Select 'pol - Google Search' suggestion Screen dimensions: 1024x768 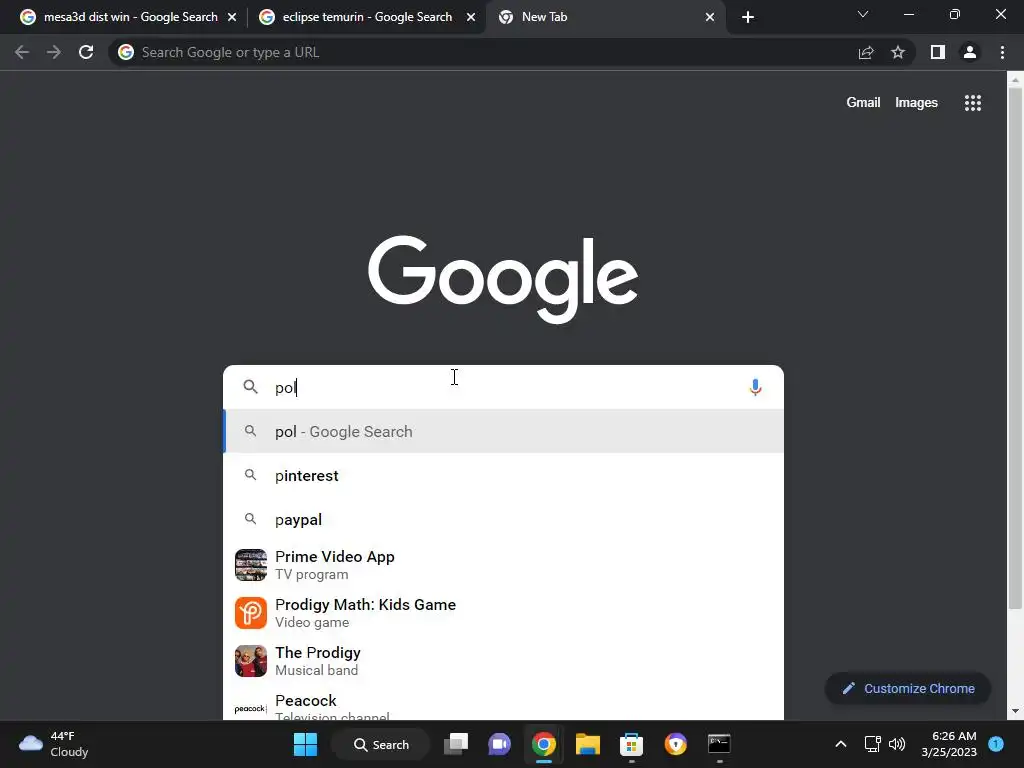503,431
